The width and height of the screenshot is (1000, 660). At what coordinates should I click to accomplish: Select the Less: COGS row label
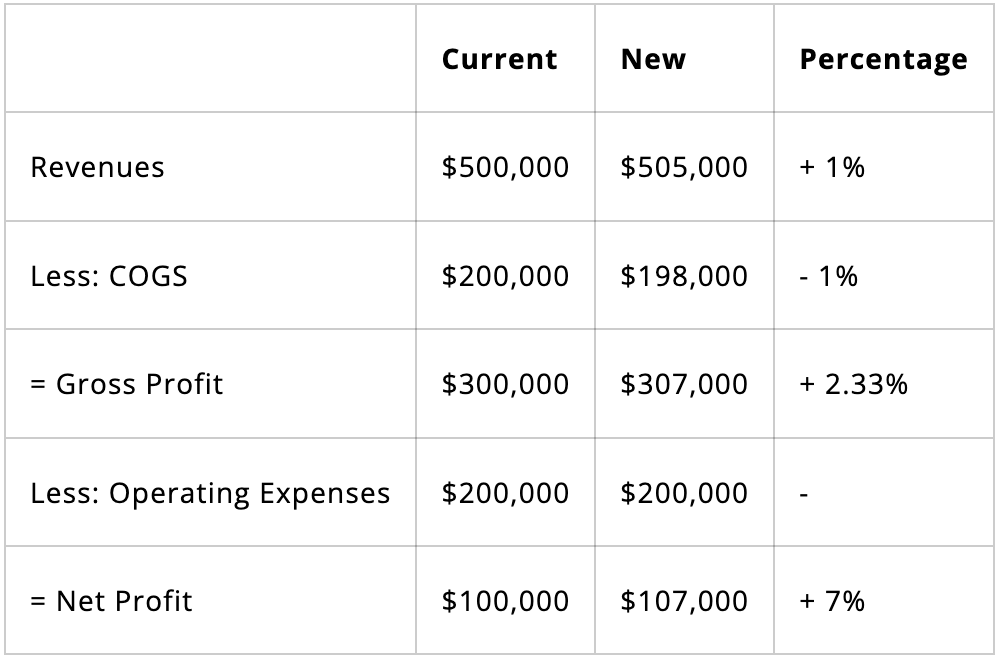point(109,276)
